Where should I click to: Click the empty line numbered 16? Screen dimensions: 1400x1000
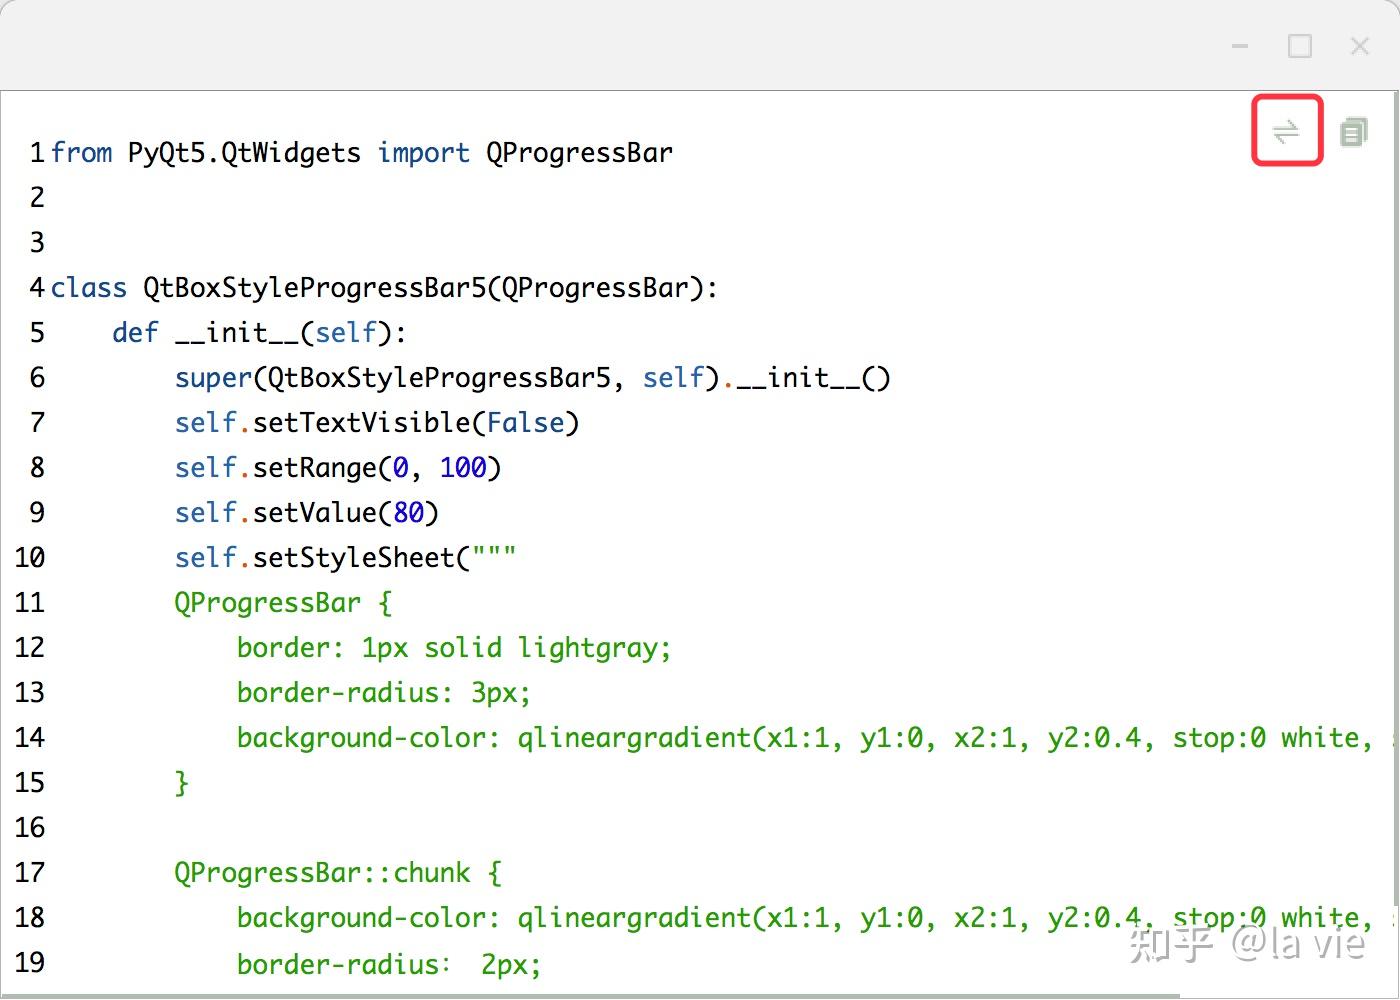pos(30,828)
